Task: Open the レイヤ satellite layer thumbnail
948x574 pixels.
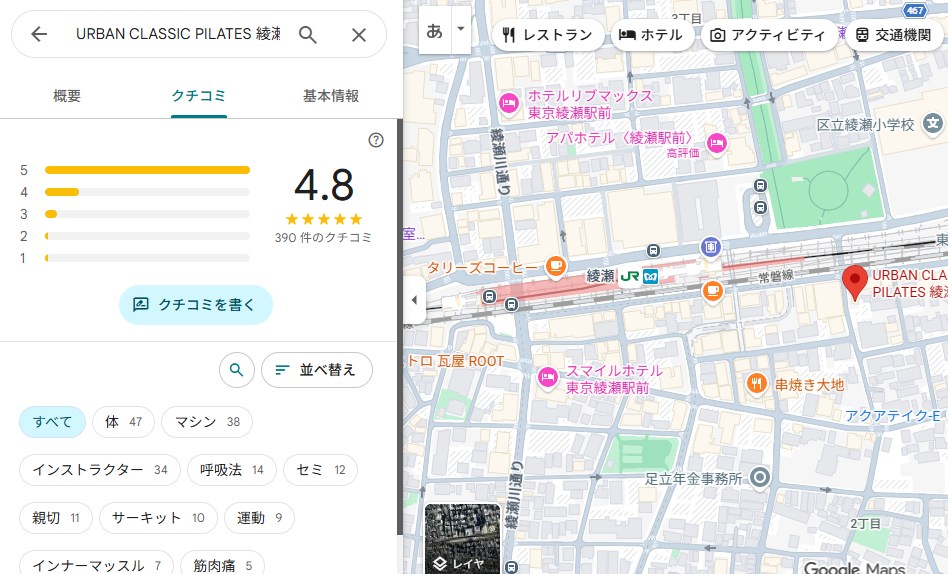Action: pyautogui.click(x=461, y=540)
